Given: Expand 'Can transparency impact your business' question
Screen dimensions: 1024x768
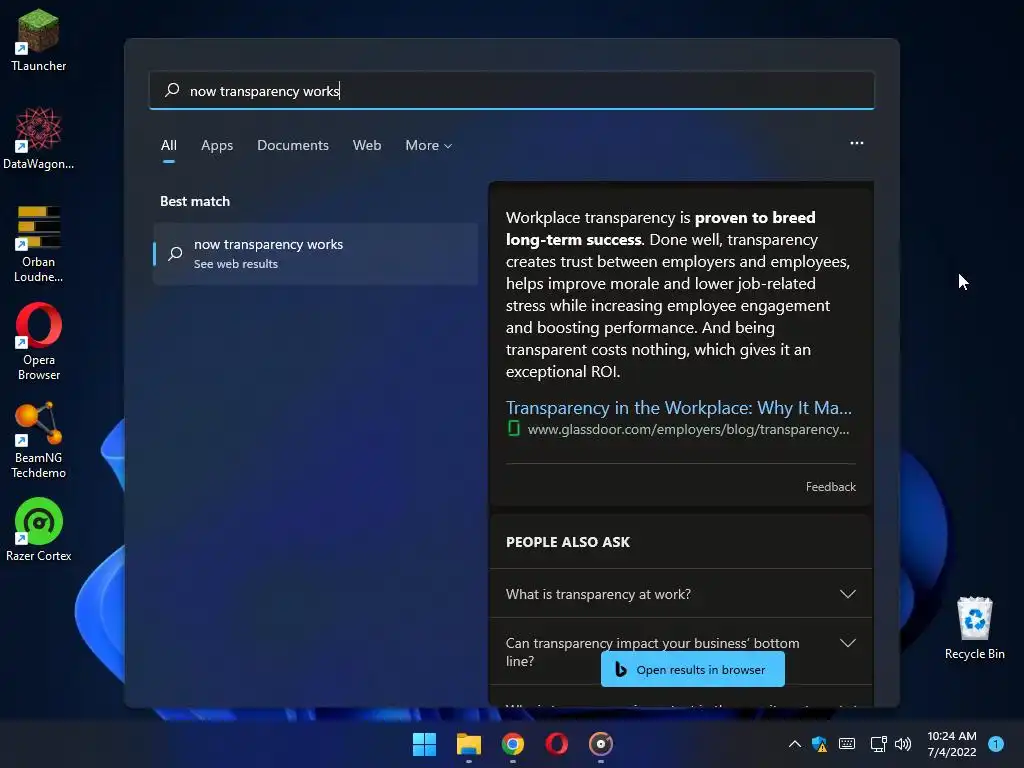Looking at the screenshot, I should 680,651.
